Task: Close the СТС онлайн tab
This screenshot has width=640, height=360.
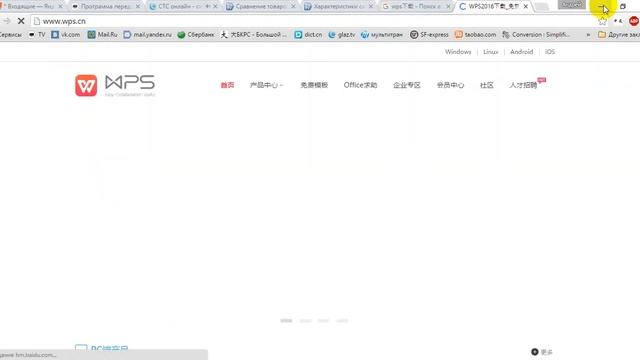Action: [x=215, y=7]
